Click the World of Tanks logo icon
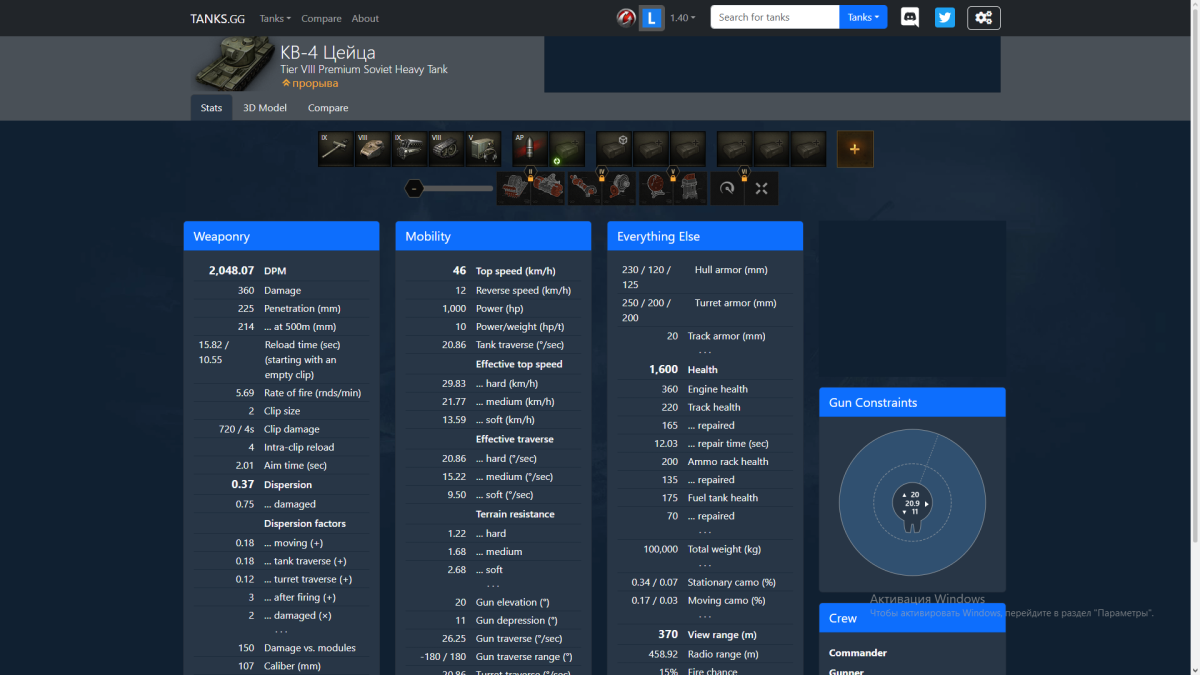Screen dimensions: 1200x675 (x=626, y=18)
